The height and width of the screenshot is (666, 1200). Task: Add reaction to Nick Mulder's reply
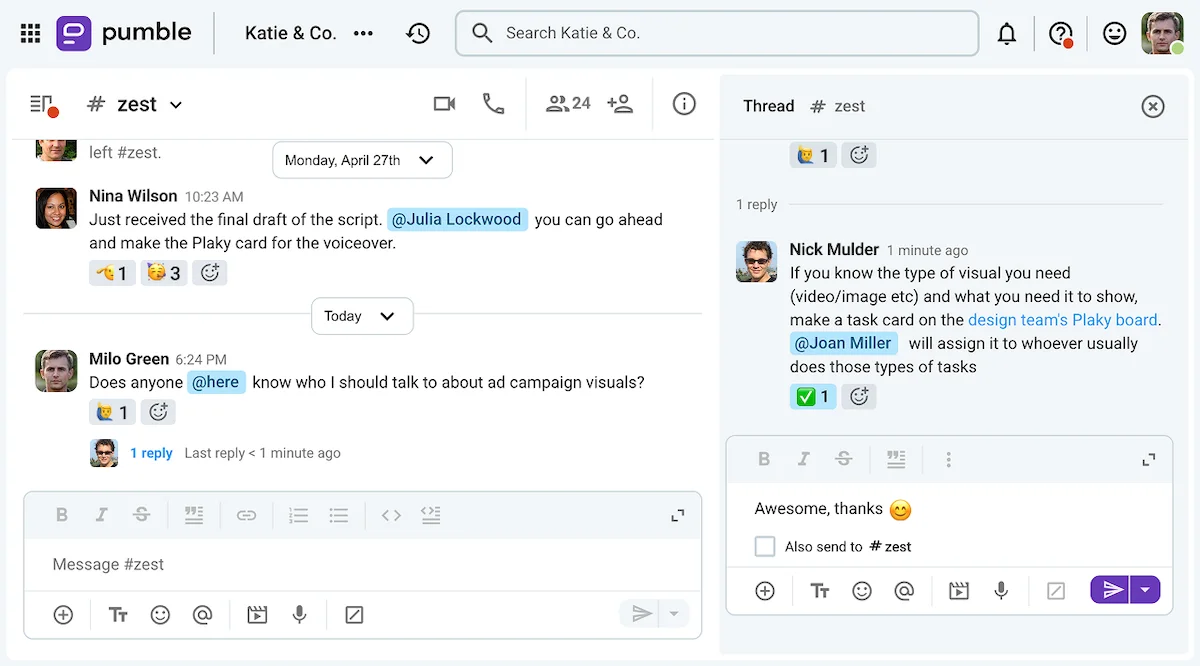858,397
